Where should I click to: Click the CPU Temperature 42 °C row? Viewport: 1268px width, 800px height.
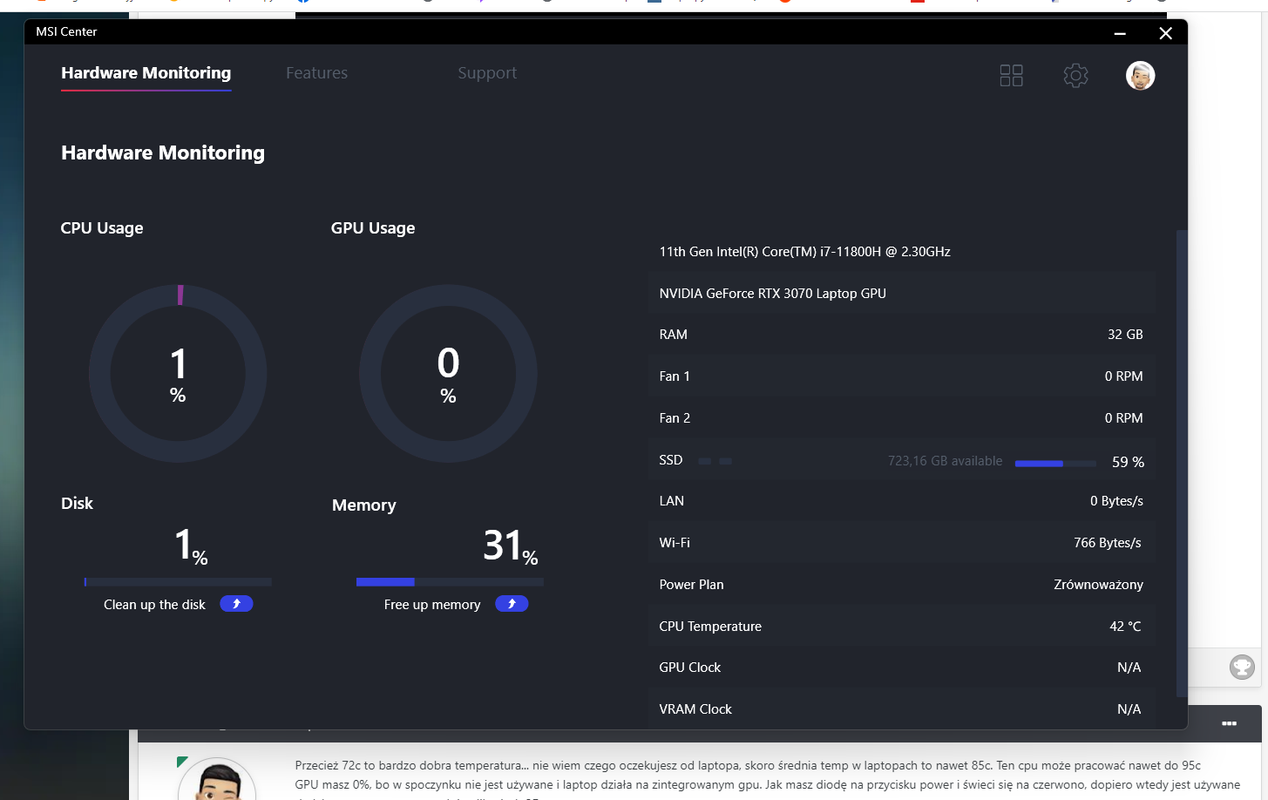pyautogui.click(x=901, y=626)
